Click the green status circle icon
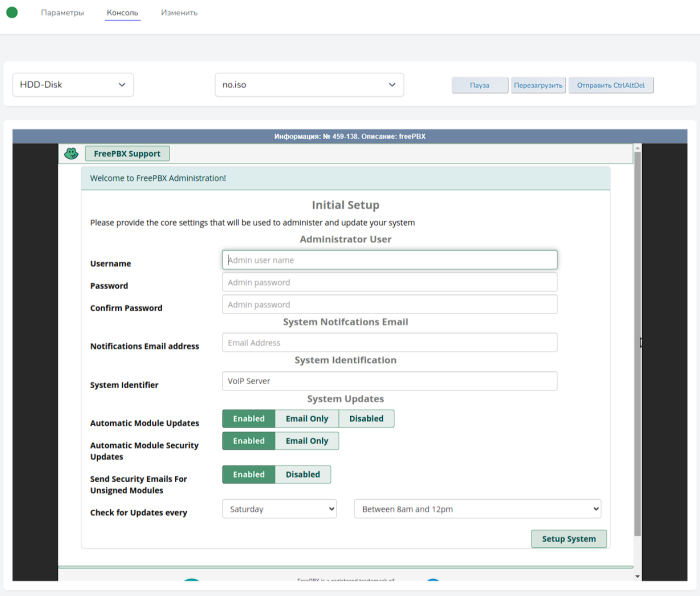This screenshot has width=700, height=596. (x=12, y=13)
